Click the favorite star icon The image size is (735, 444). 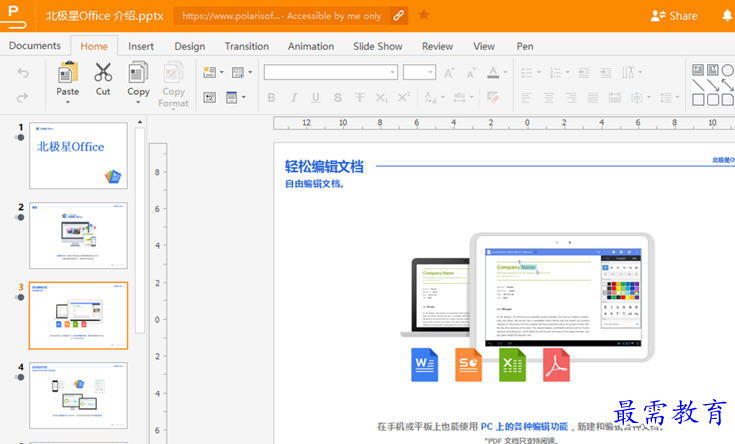click(x=424, y=16)
